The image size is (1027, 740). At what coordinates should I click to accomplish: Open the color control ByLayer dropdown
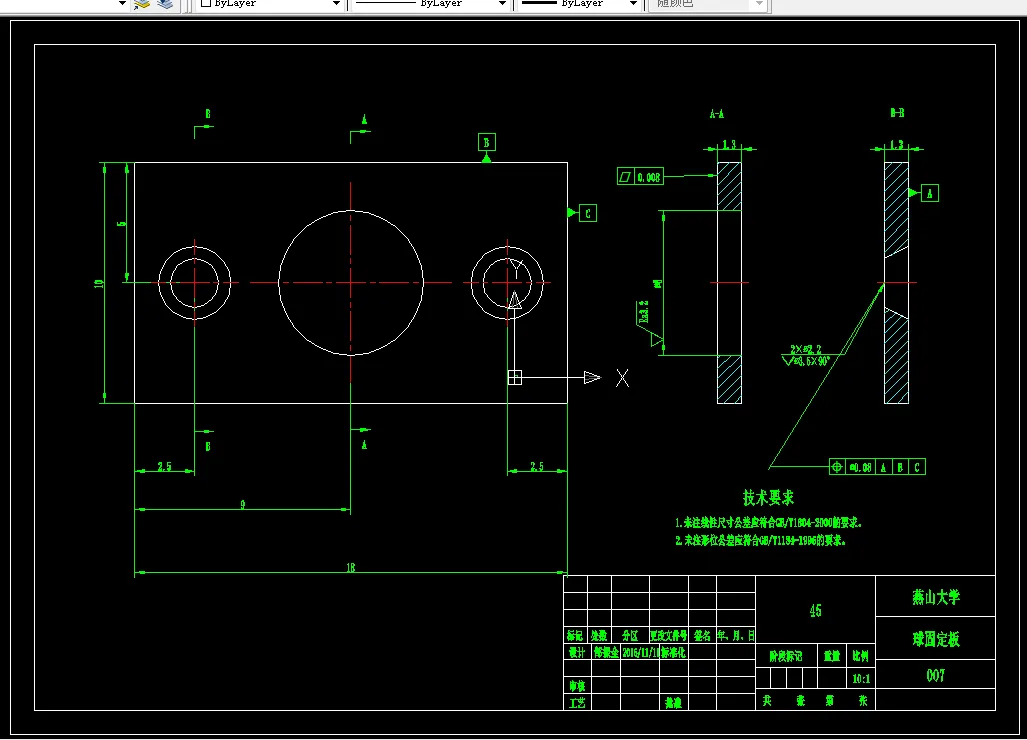270,3
